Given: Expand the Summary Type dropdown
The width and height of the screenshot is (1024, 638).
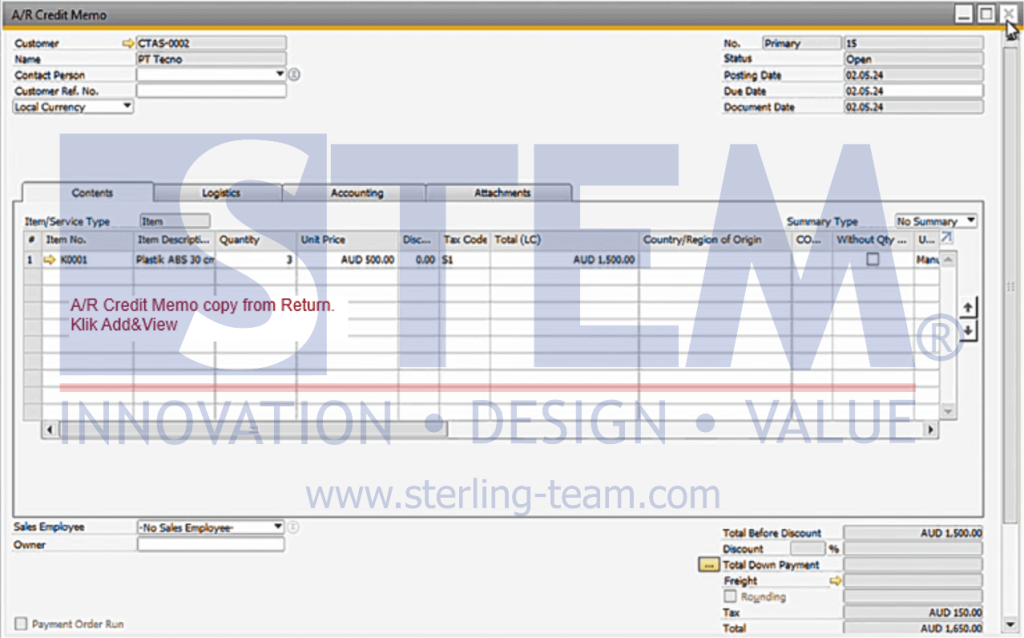Looking at the screenshot, I should point(970,221).
